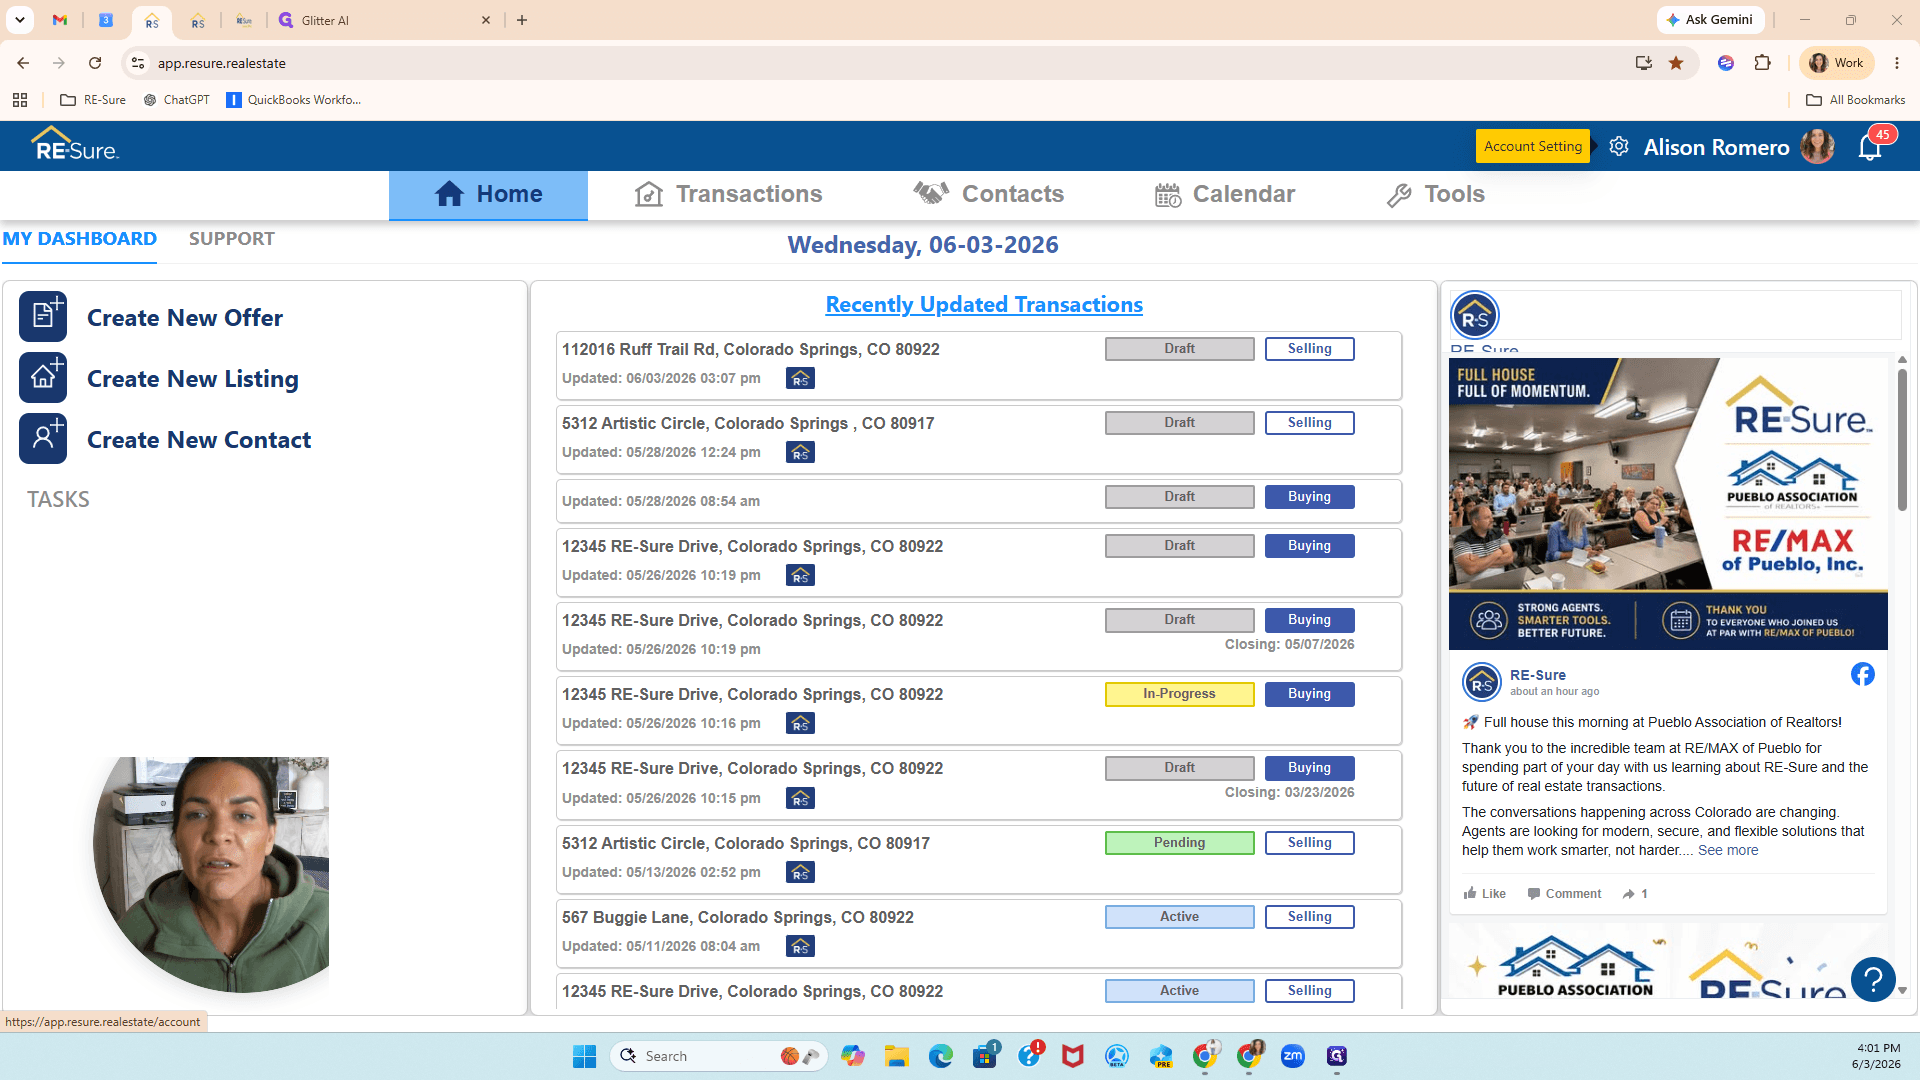This screenshot has height=1080, width=1920.
Task: Click Comment on the RE-Sure post
Action: click(x=1564, y=894)
